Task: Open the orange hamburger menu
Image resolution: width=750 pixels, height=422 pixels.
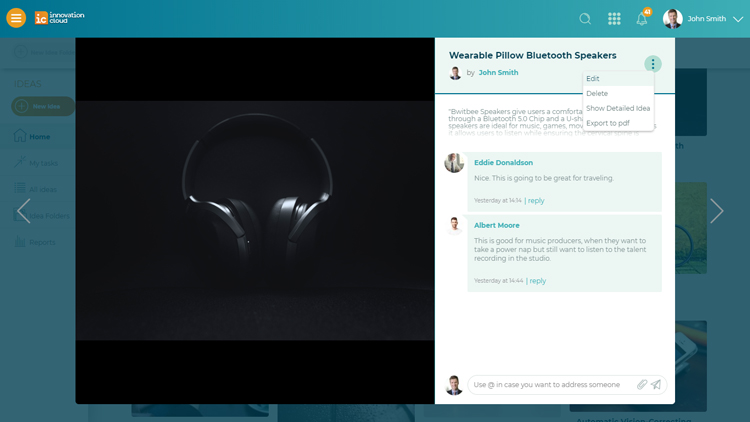Action: tap(16, 18)
